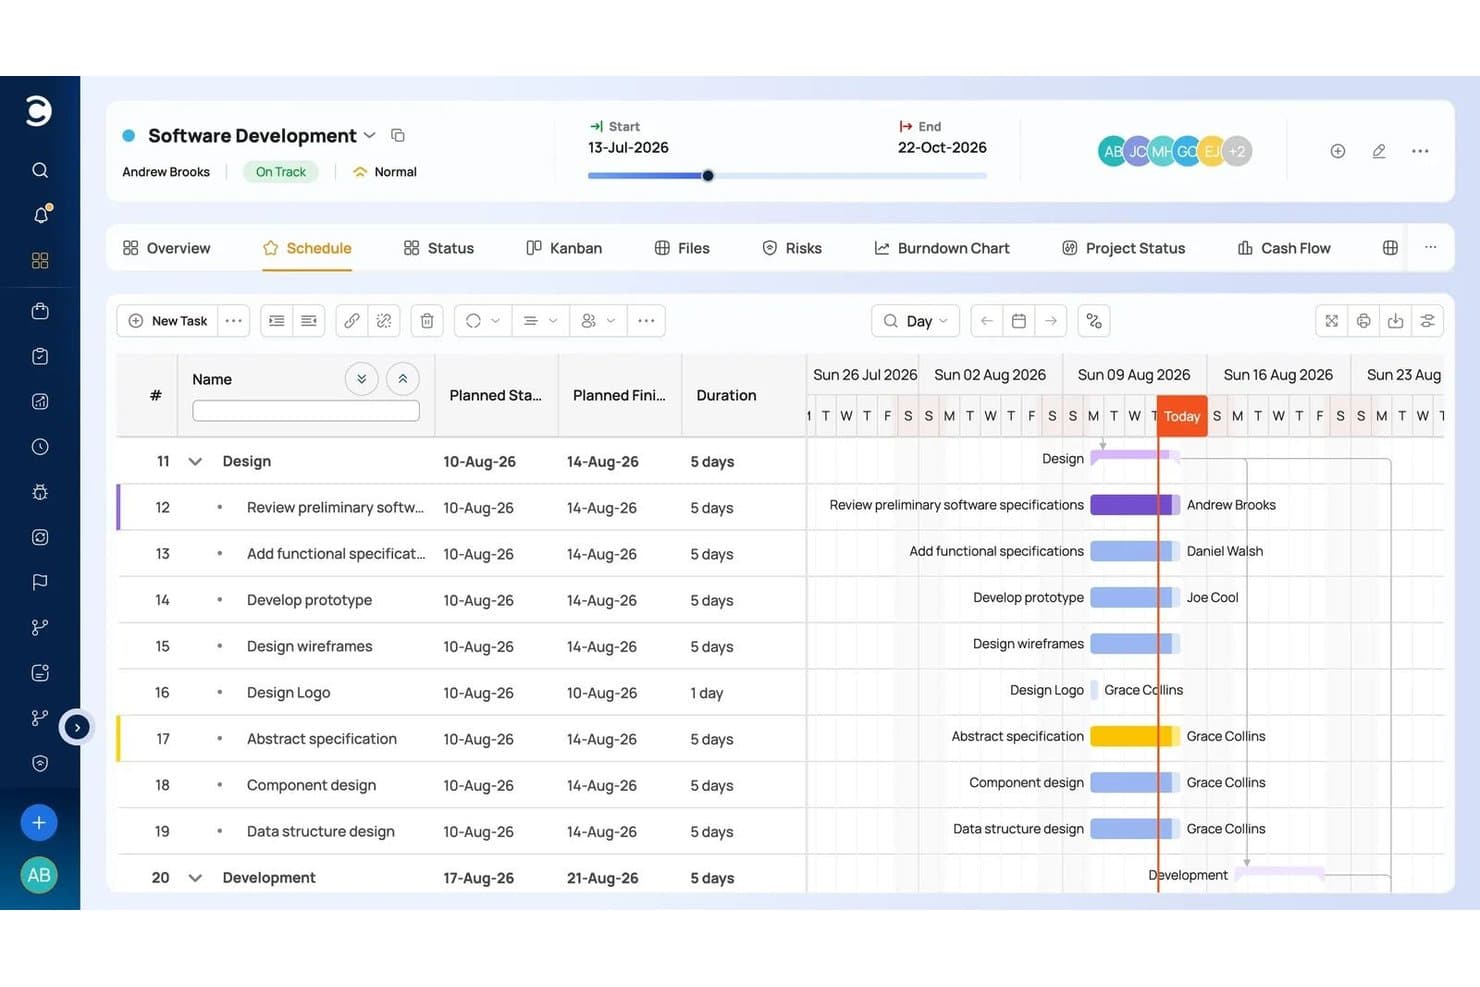Open search from the left sidebar
The height and width of the screenshot is (987, 1480).
(x=40, y=170)
